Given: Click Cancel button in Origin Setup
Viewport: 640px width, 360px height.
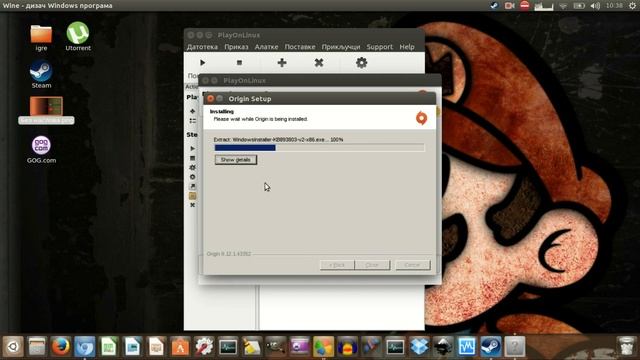Looking at the screenshot, I should 412,265.
